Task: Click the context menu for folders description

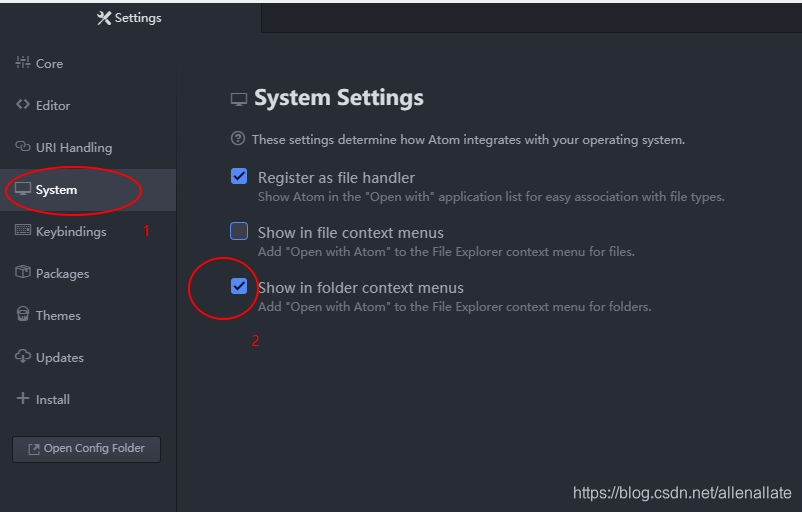Action: pos(454,307)
